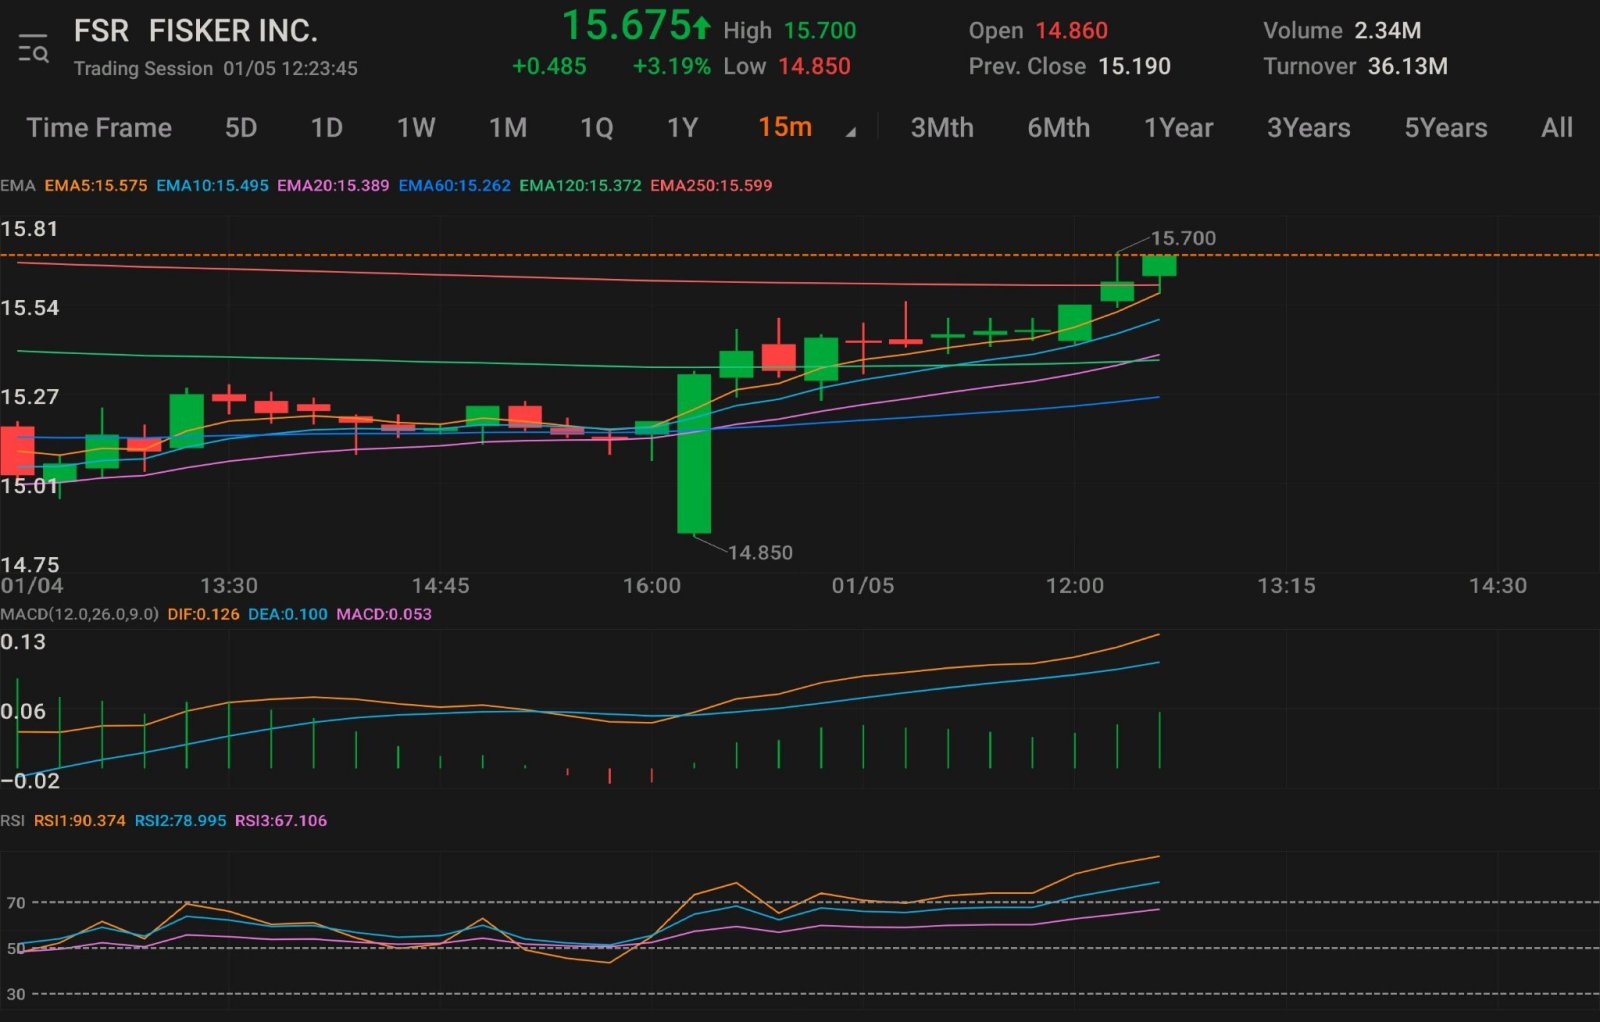Click the EMA60:15.262 indicator label
1600x1022 pixels.
pos(454,186)
